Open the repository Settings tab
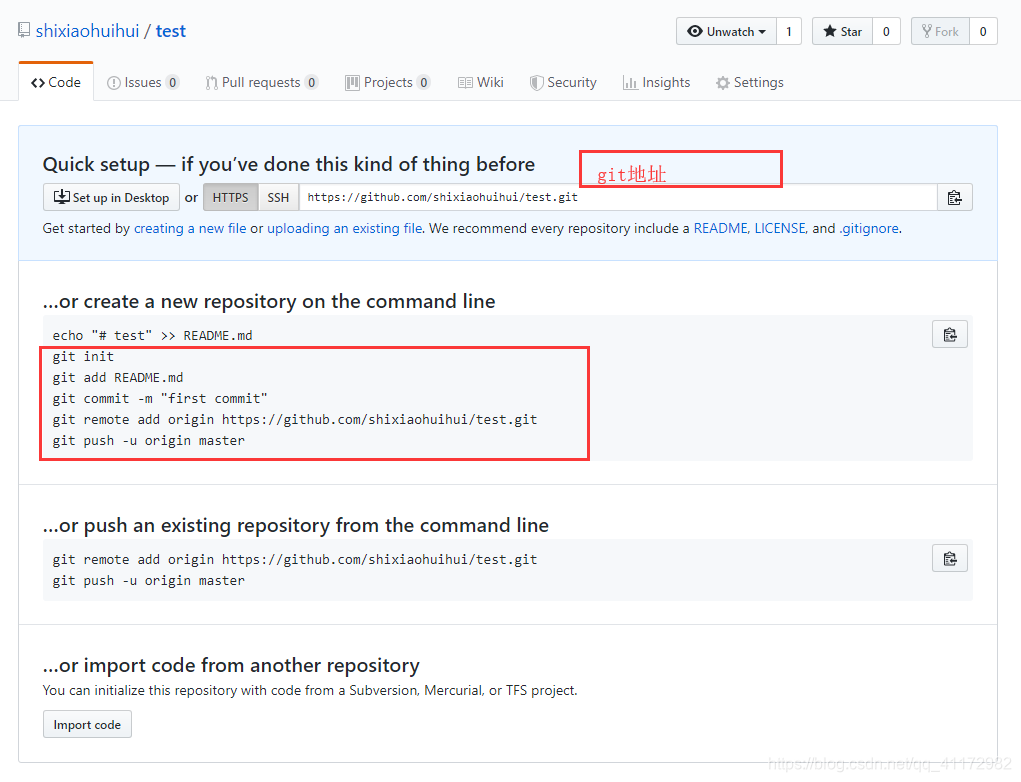This screenshot has width=1021, height=782. pos(749,83)
